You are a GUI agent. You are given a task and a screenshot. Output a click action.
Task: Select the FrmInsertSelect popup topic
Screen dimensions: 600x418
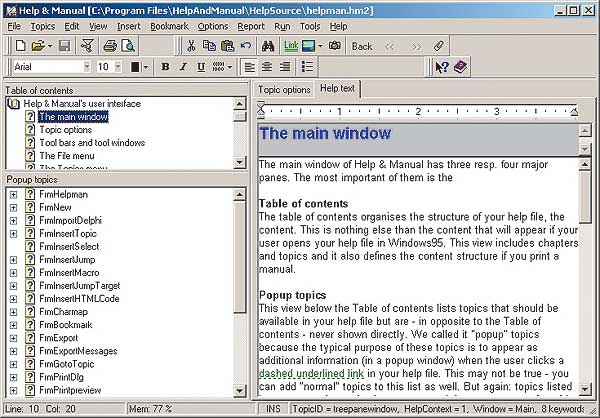point(69,247)
